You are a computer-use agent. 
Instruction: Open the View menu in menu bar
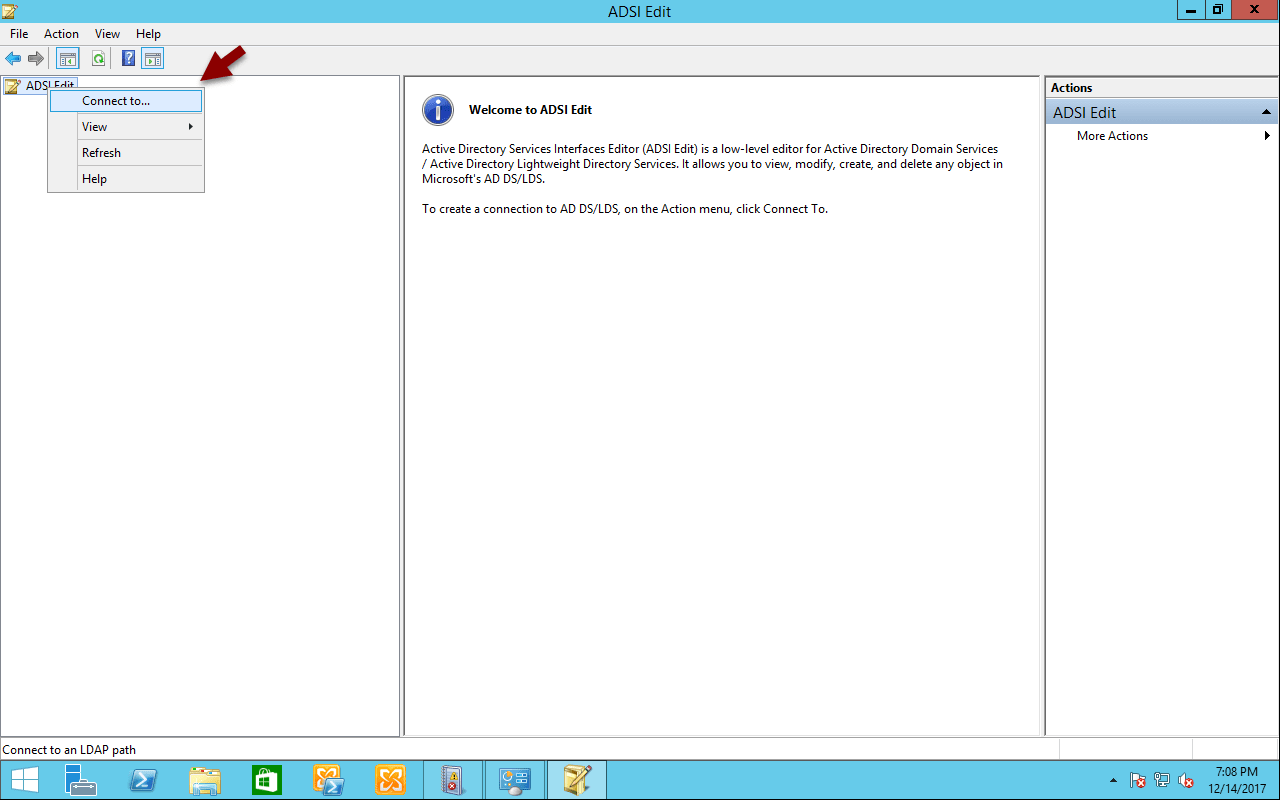(107, 34)
